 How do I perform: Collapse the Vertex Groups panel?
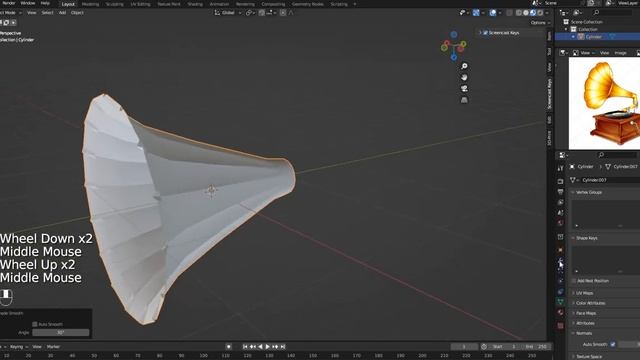tap(589, 192)
